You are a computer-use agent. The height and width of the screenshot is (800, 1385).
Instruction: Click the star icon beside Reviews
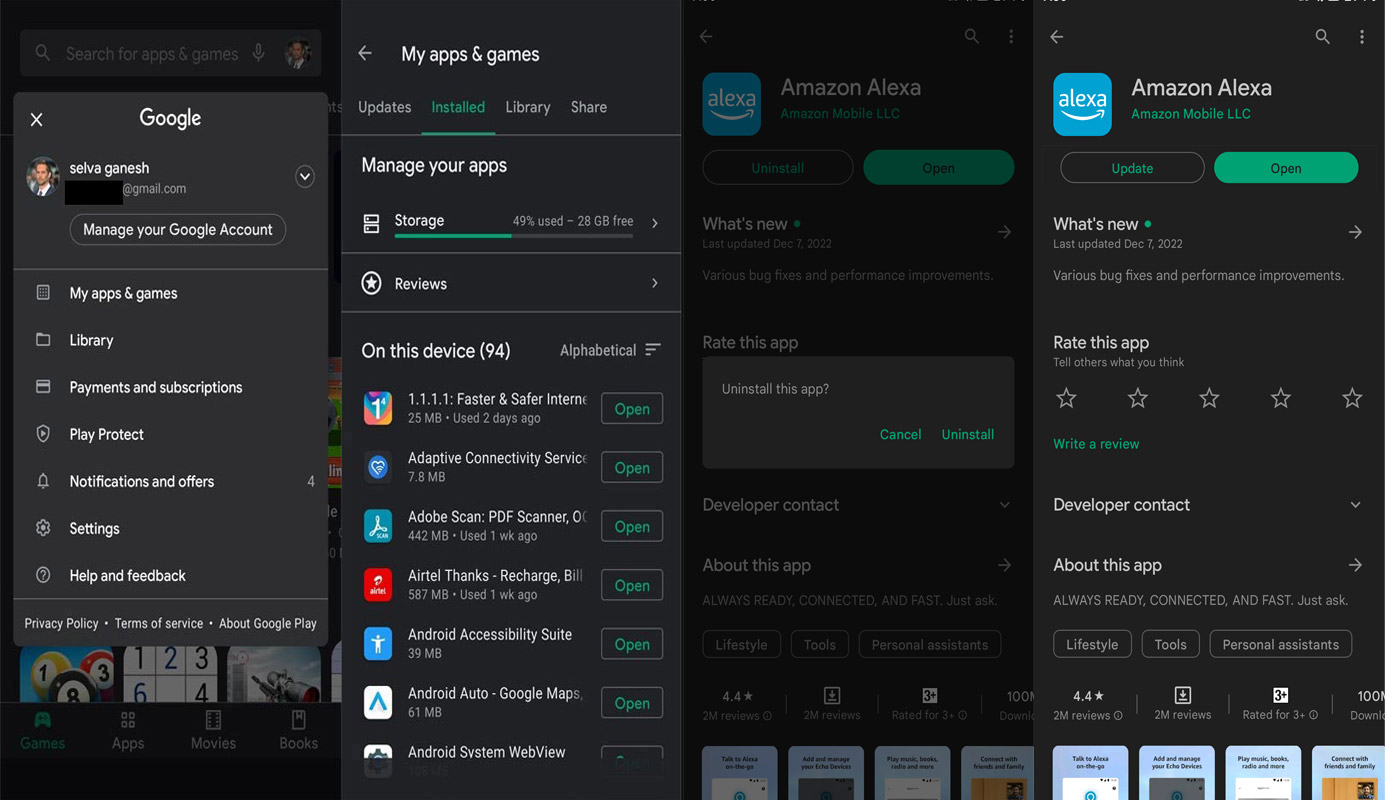pyautogui.click(x=371, y=284)
